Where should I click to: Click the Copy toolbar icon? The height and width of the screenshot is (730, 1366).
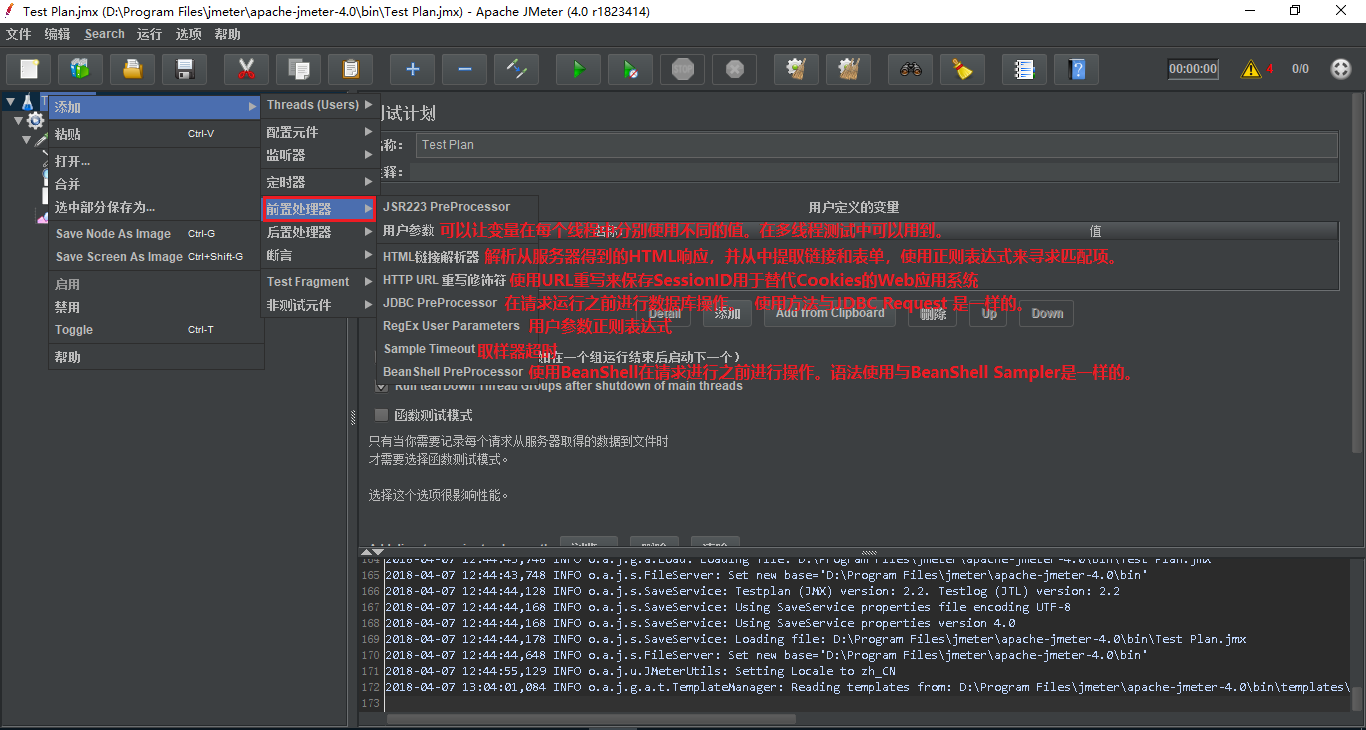click(x=298, y=69)
